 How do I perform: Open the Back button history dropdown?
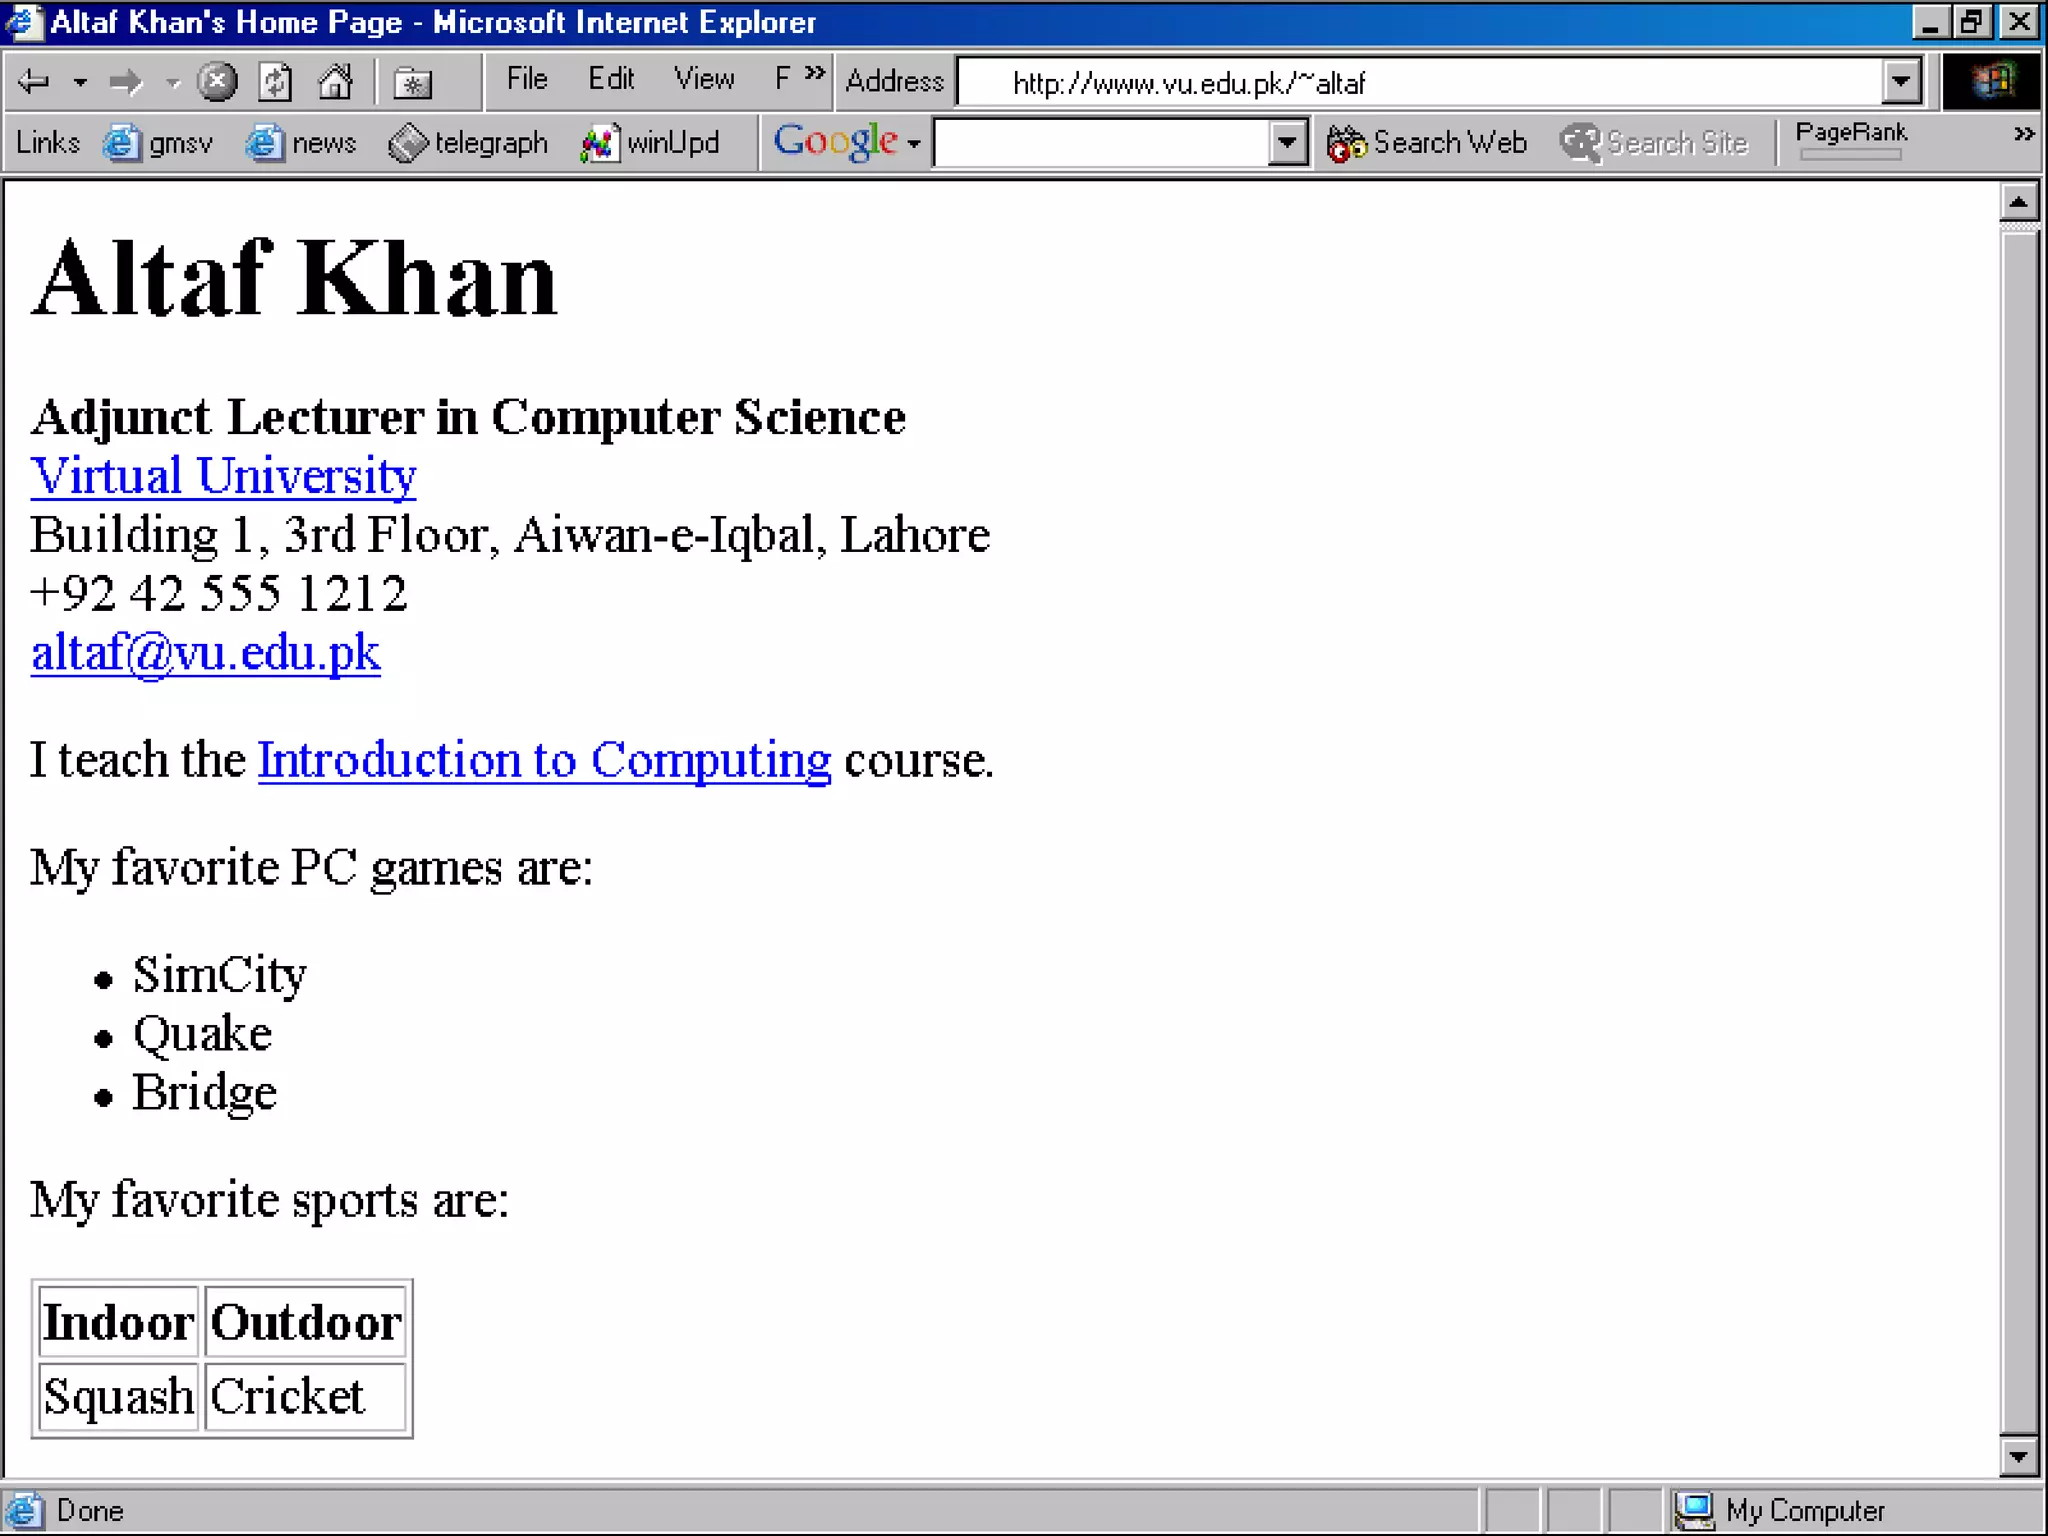pyautogui.click(x=80, y=83)
